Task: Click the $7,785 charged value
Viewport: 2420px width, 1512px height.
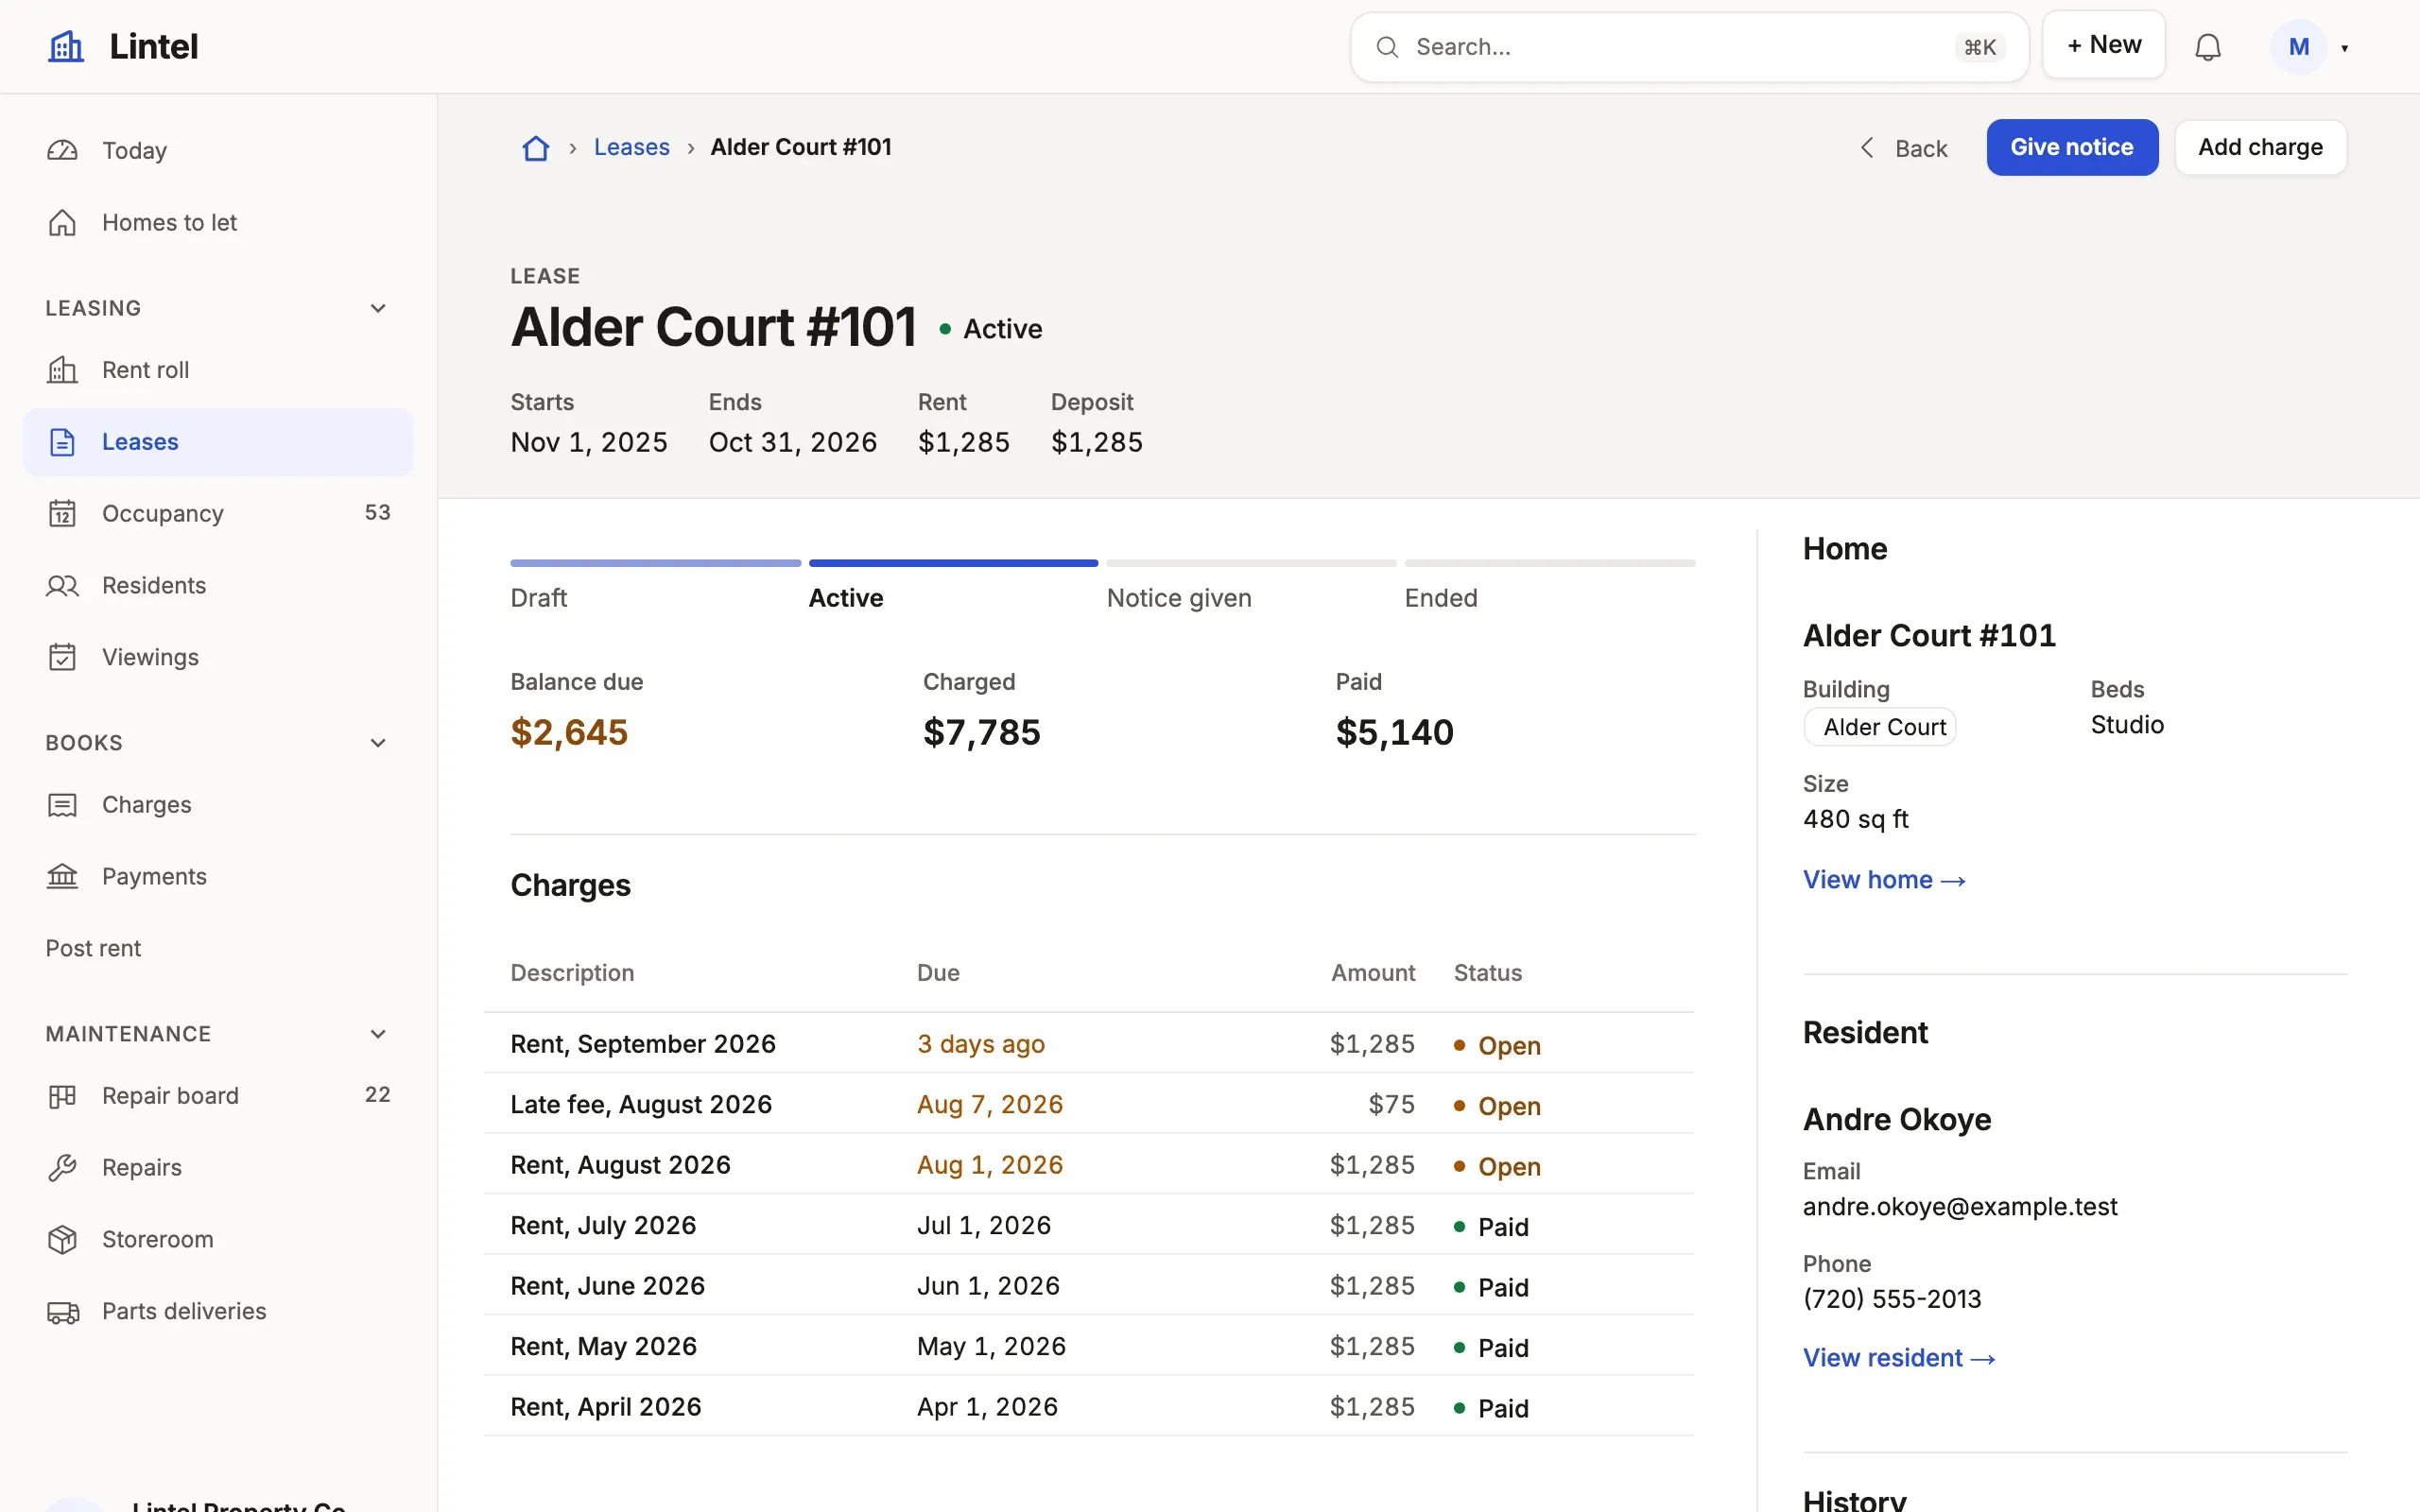Action: click(x=982, y=732)
